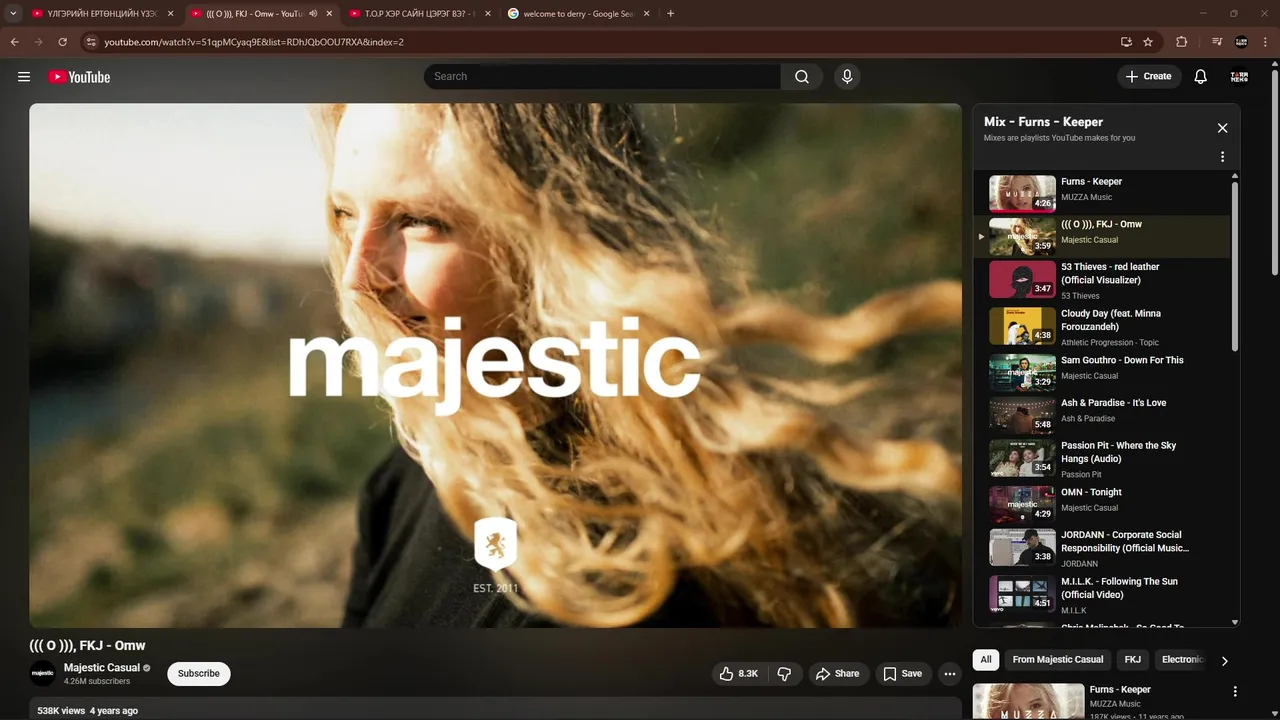Open the YouTube hamburger guide menu

pos(24,77)
